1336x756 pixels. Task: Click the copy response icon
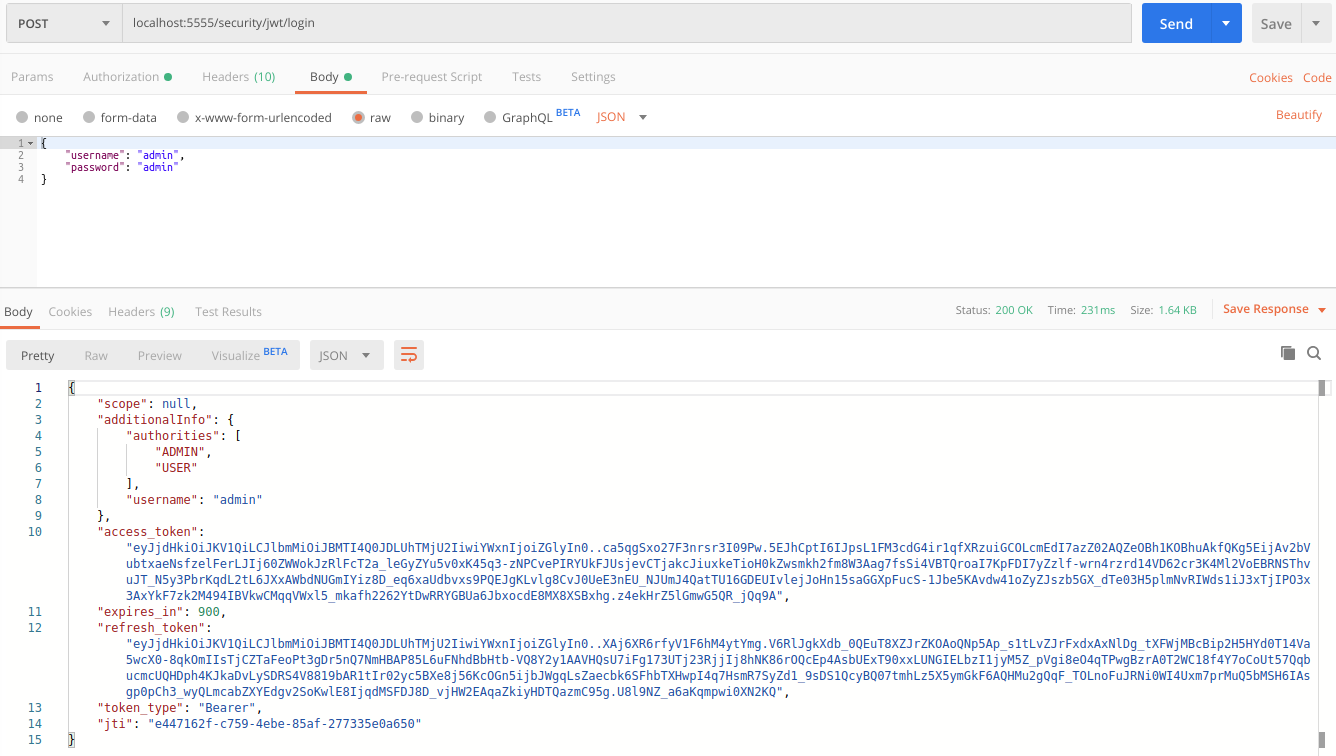pyautogui.click(x=1288, y=353)
